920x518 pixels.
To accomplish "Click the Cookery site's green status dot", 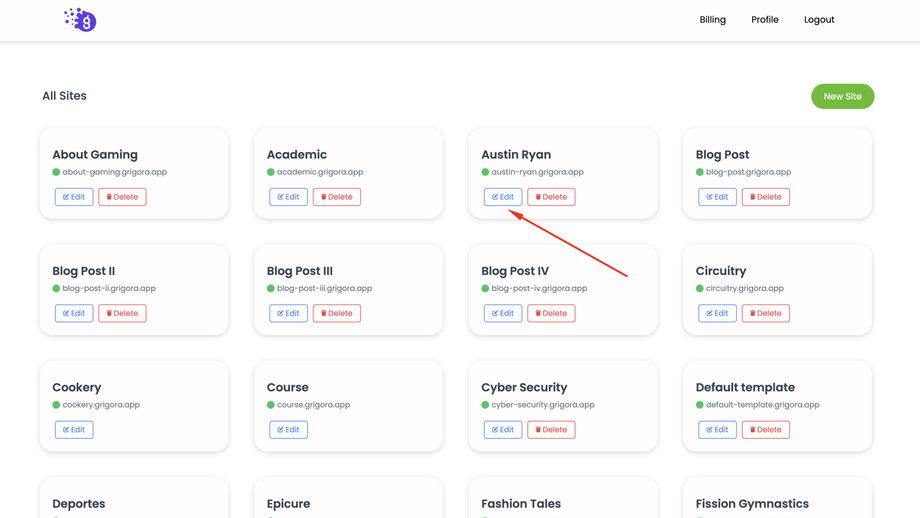I will point(57,405).
